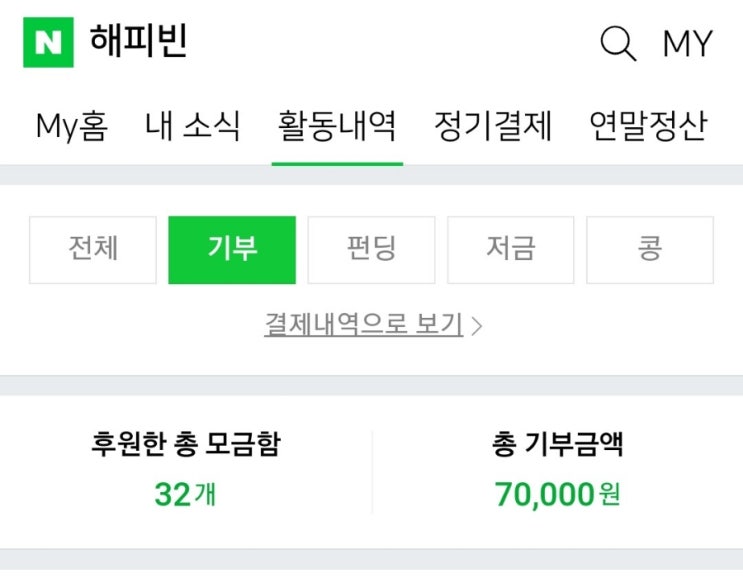Select the 활동내역 tab
The height and width of the screenshot is (578, 743).
pos(337,127)
